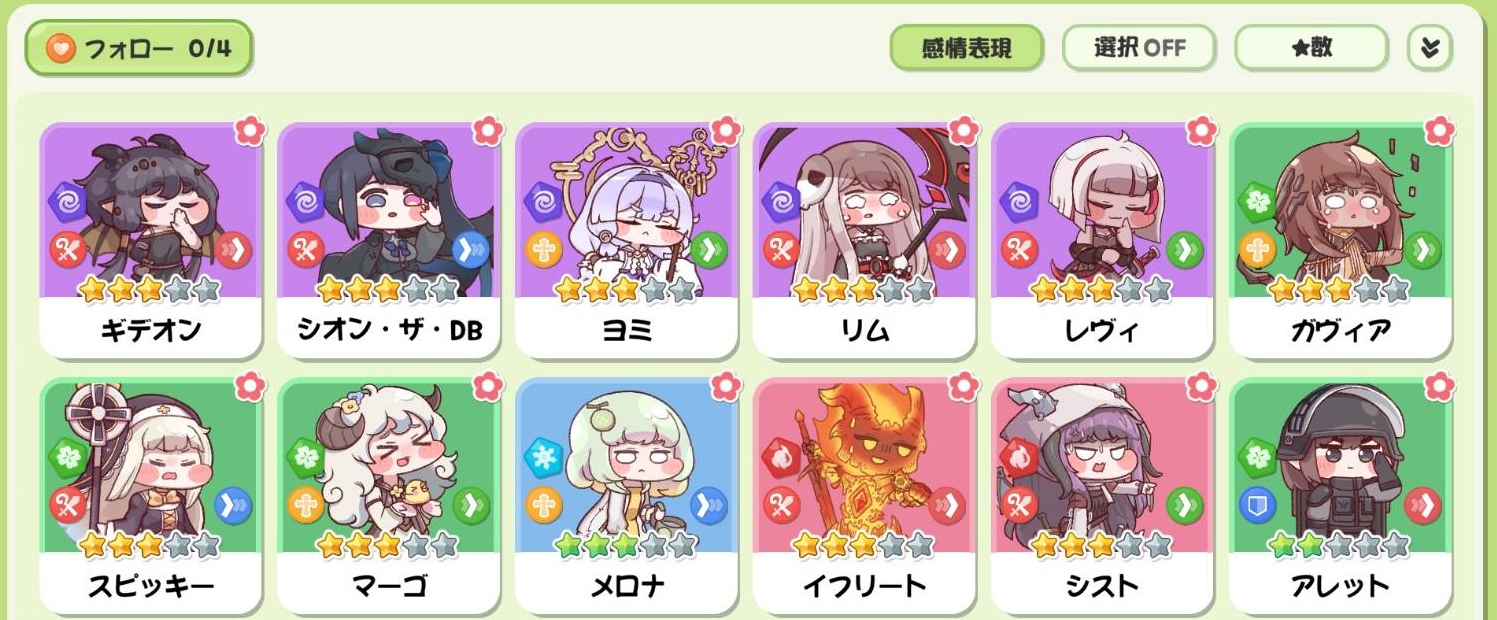Select the シスト character card
Screen dimensions: 1497x620
pos(1102,495)
